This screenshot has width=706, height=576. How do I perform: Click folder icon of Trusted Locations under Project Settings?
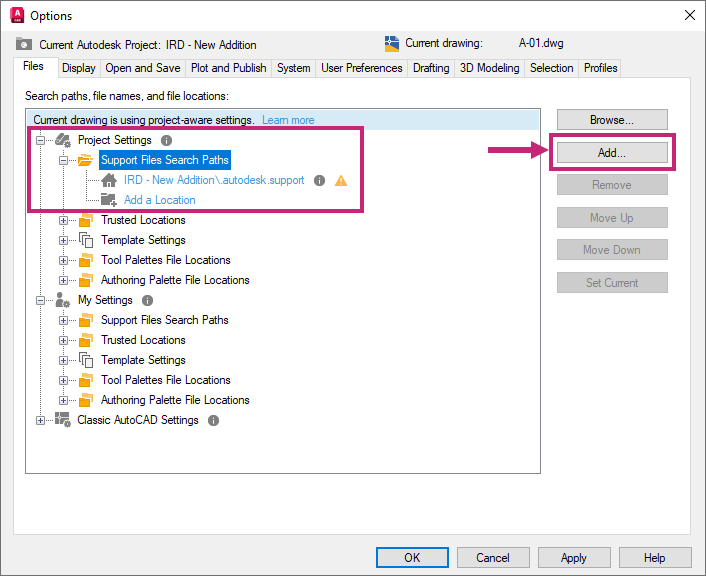coord(86,220)
